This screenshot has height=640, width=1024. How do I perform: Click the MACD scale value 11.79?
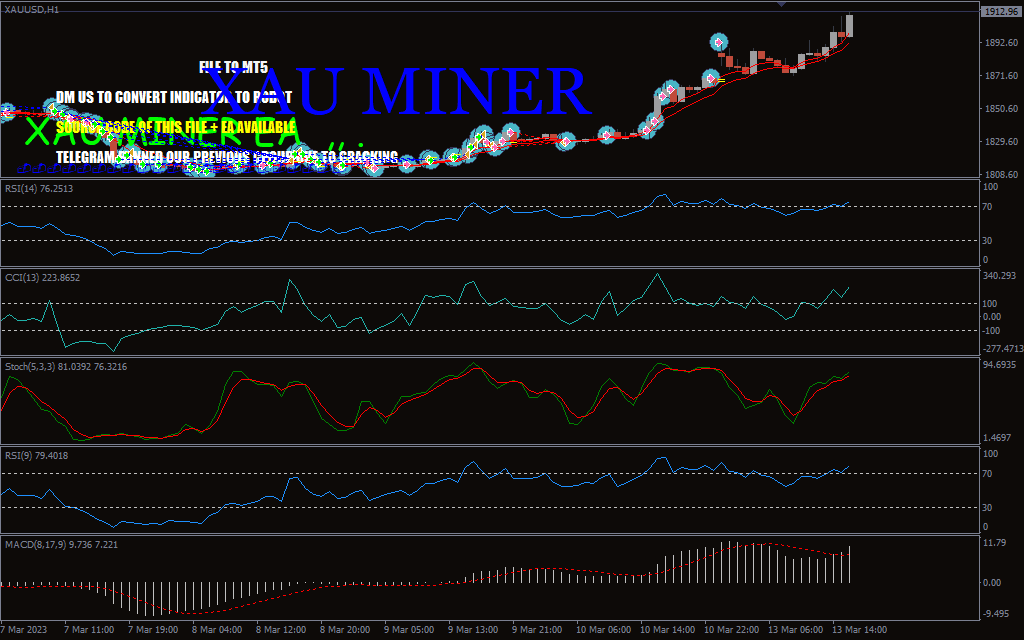[x=994, y=543]
